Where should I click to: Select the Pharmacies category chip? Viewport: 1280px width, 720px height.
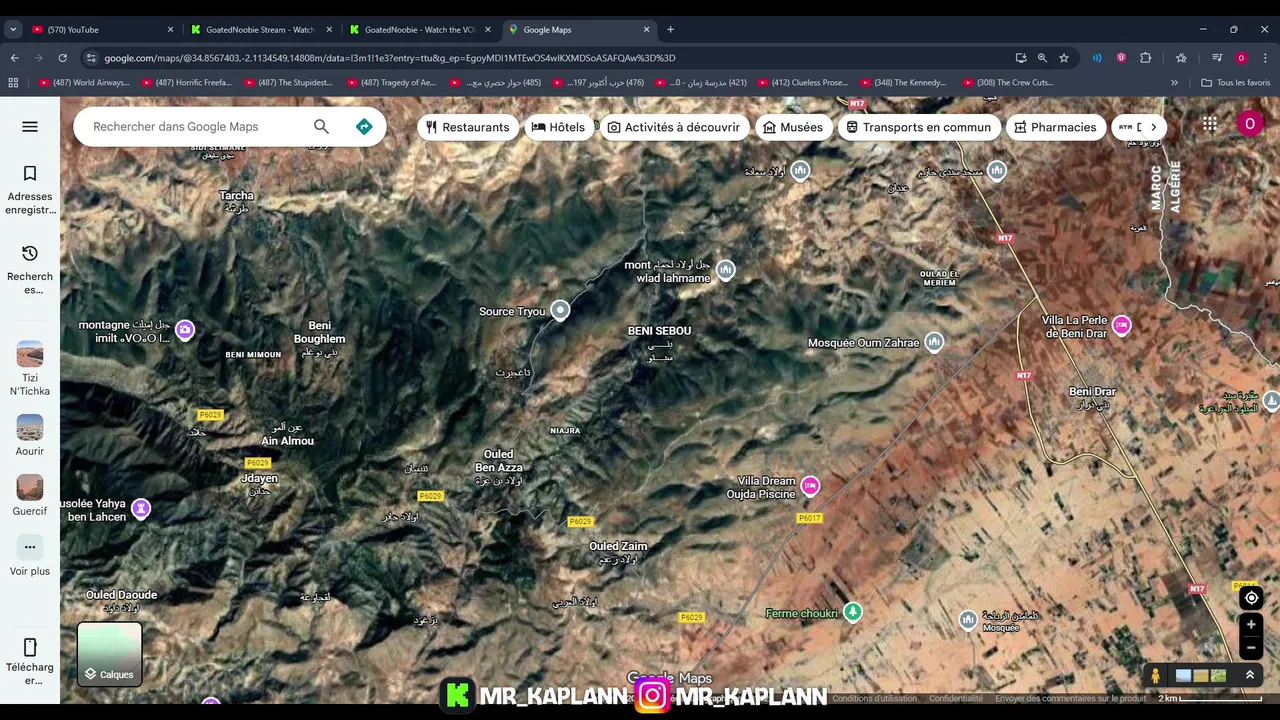click(x=1055, y=127)
